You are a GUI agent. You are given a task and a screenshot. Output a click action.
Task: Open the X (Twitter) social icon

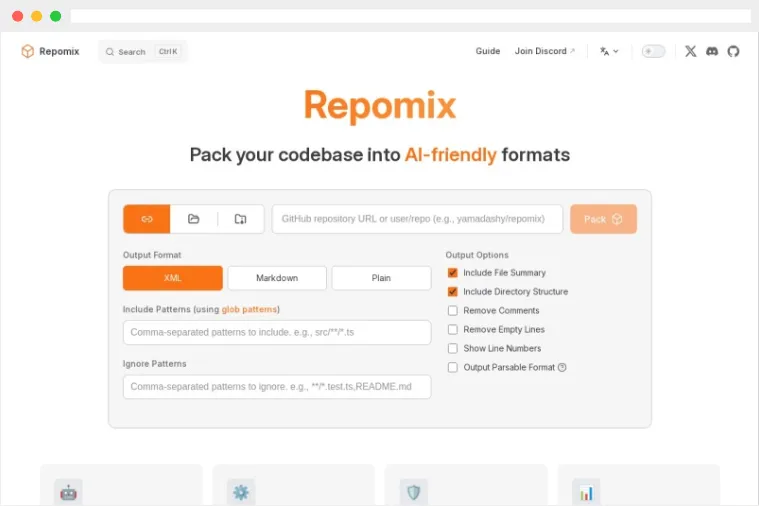pyautogui.click(x=691, y=51)
